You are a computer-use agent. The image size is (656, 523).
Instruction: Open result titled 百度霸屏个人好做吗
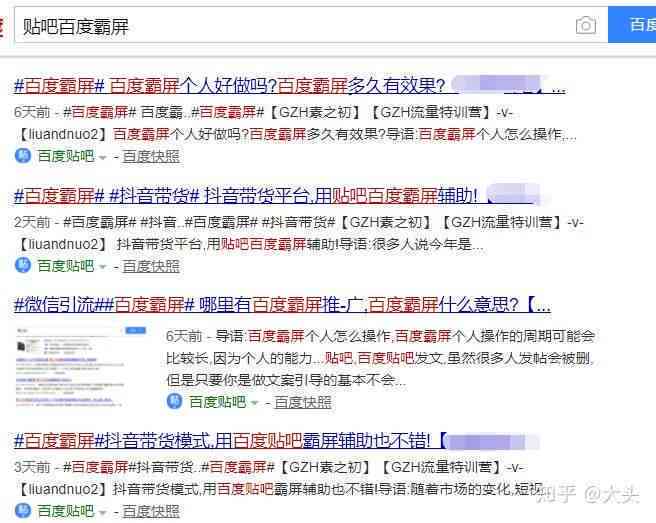pyautogui.click(x=290, y=86)
